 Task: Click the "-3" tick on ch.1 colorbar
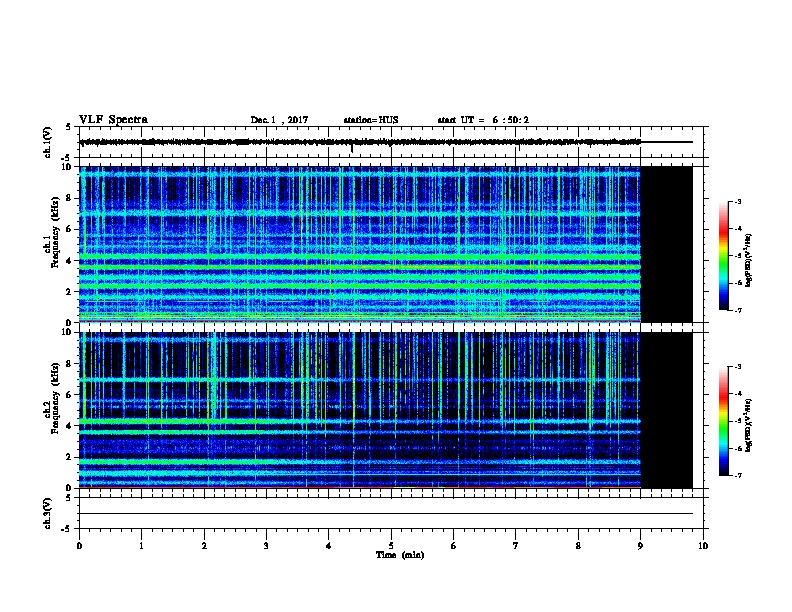click(x=738, y=201)
